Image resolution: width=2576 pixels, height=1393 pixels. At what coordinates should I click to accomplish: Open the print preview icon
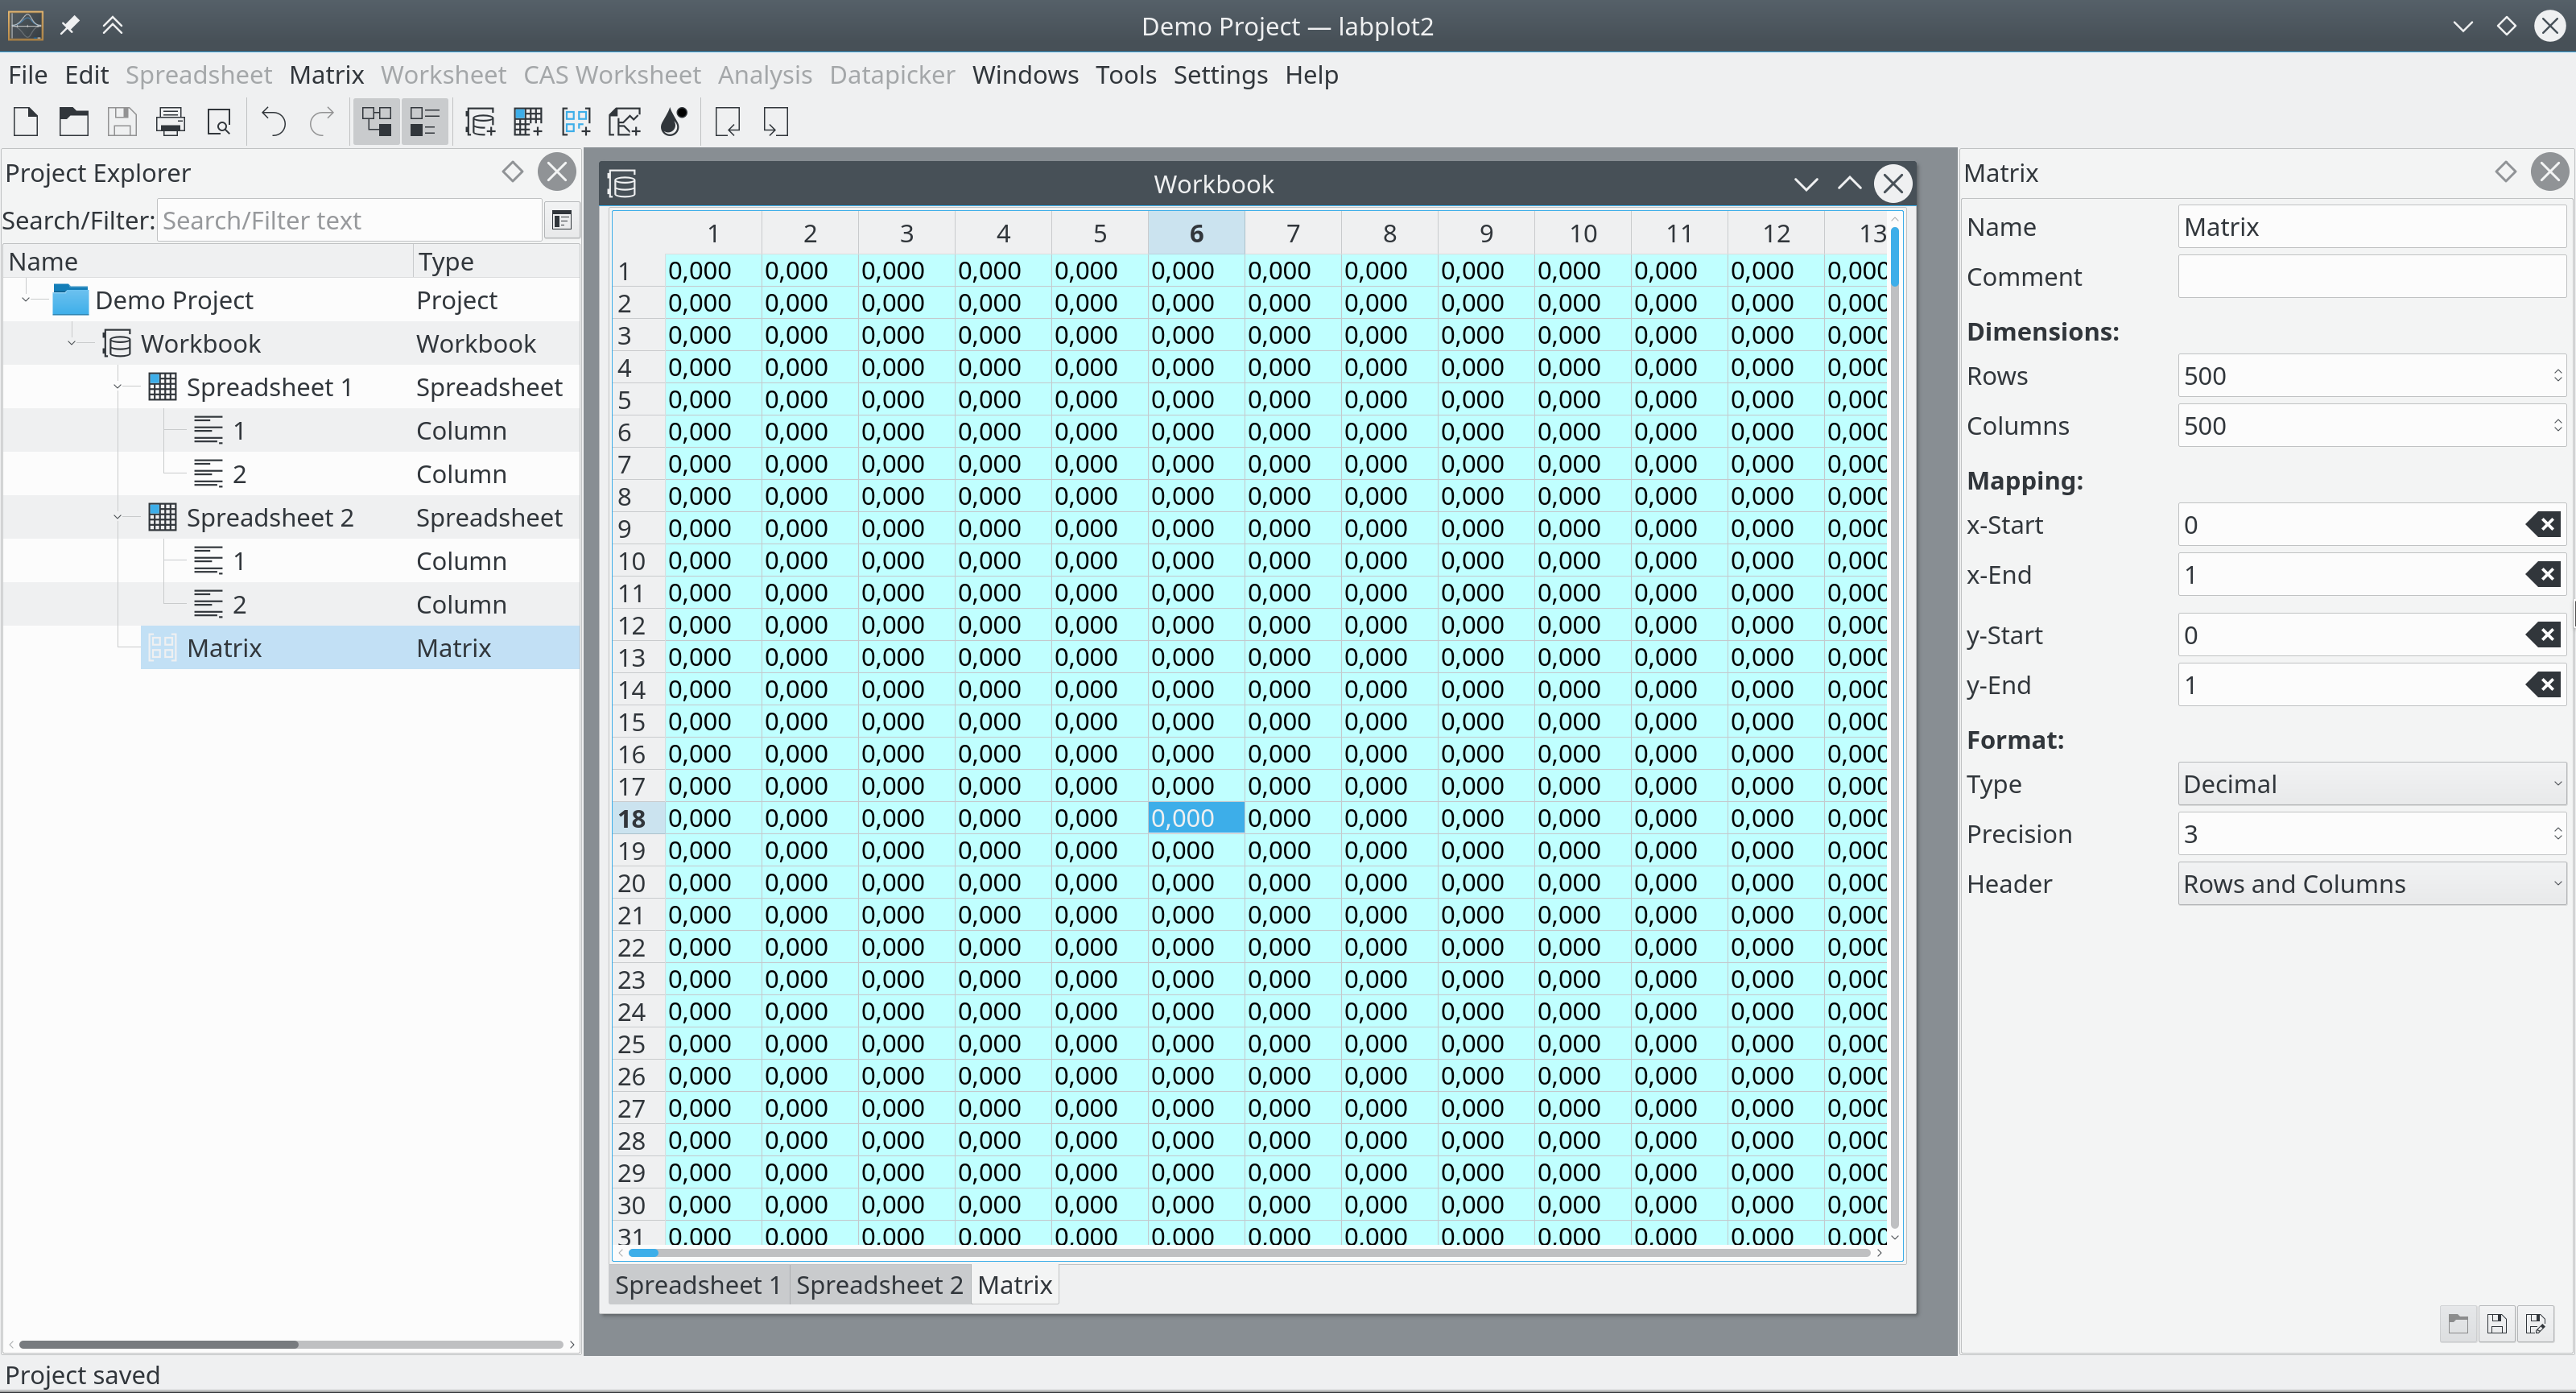coord(219,122)
